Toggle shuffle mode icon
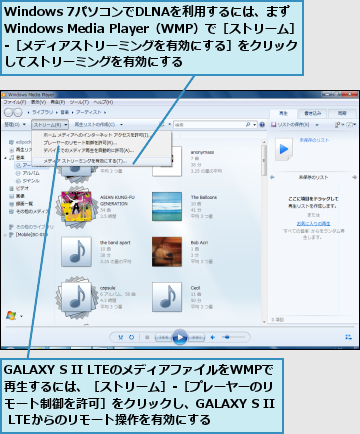Screen dimensions: 360x434 [121, 337]
